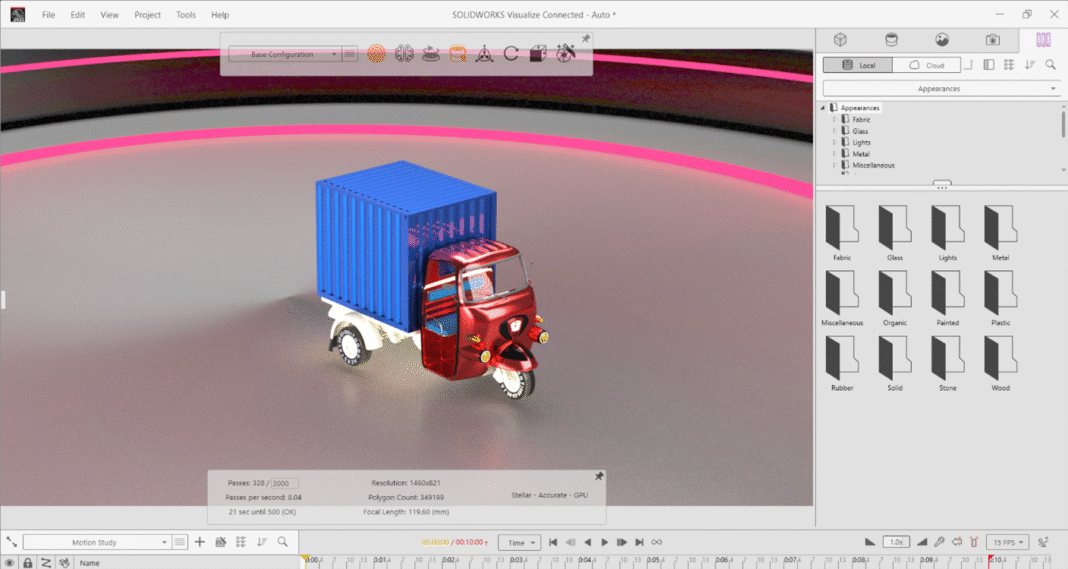
Task: Toggle the library split layout icon
Action: pos(988,65)
